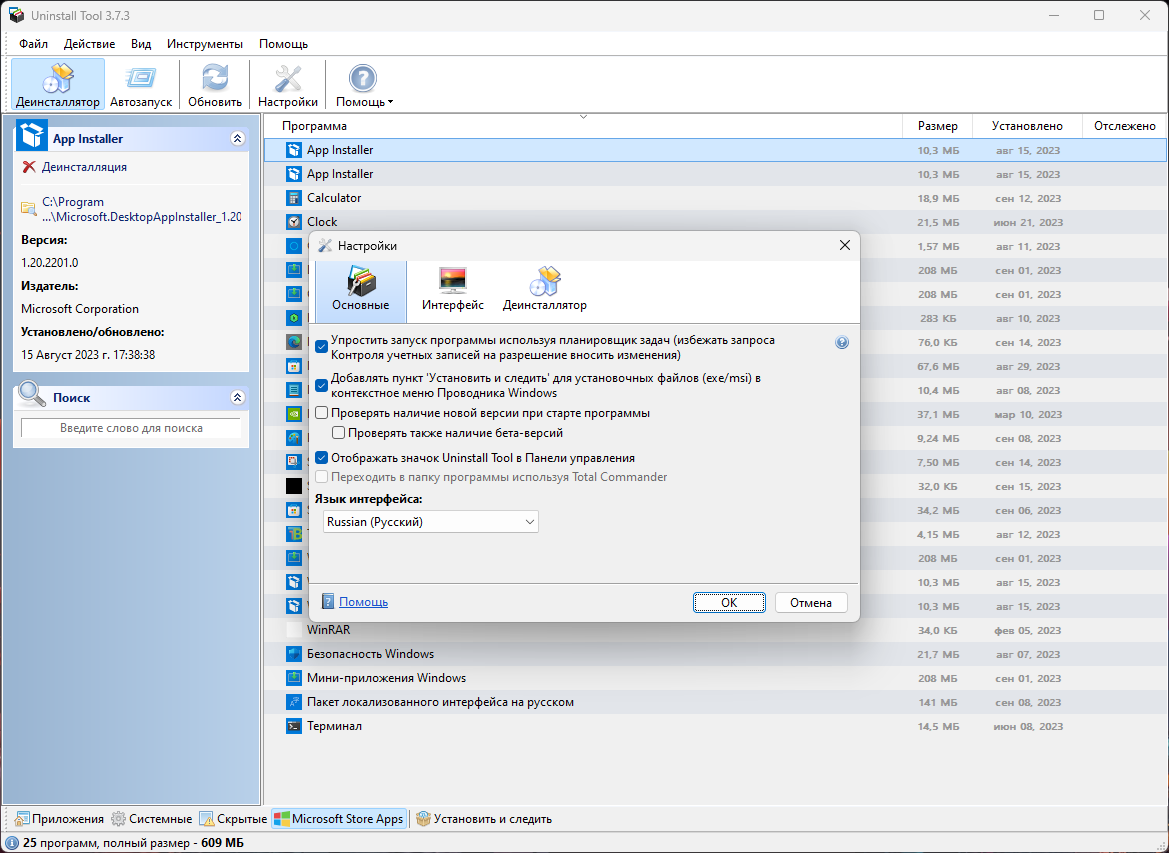Sort by the Отслежено column header
The width and height of the screenshot is (1169, 853).
click(x=1124, y=126)
